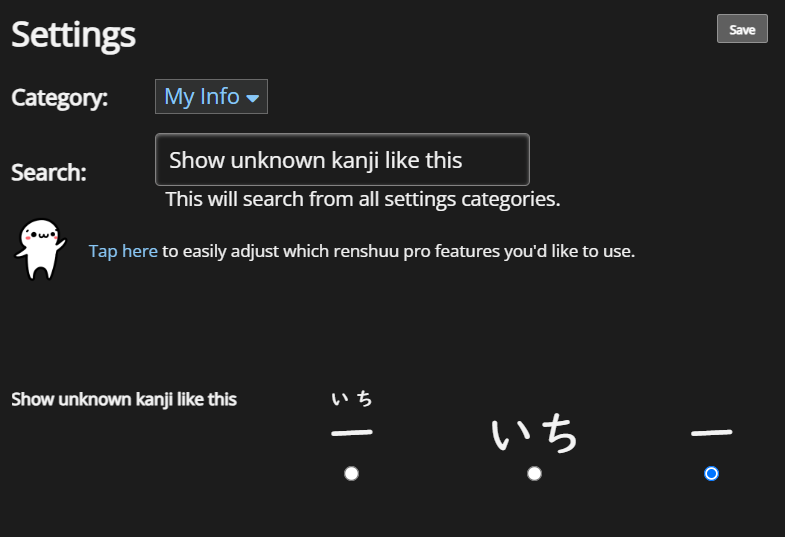The width and height of the screenshot is (785, 537).
Task: Follow the "Tap here" link
Action: pos(123,251)
